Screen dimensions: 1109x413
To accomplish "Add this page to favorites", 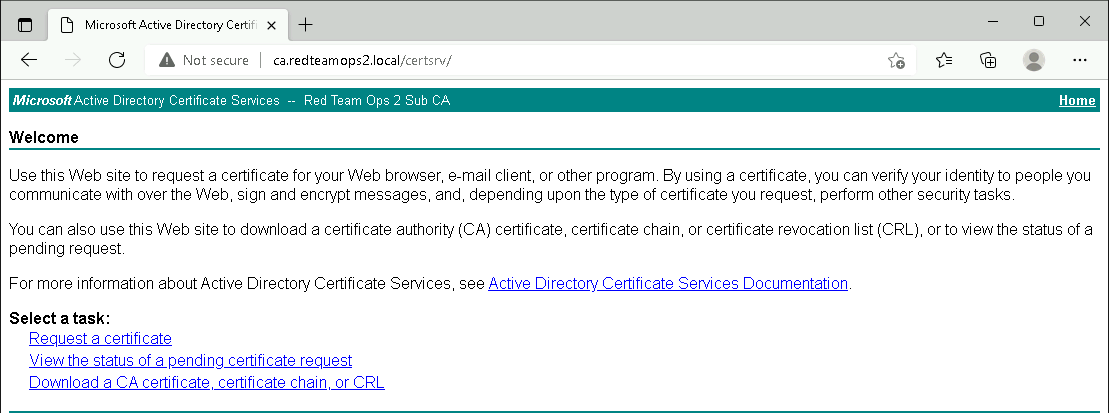I will [896, 60].
